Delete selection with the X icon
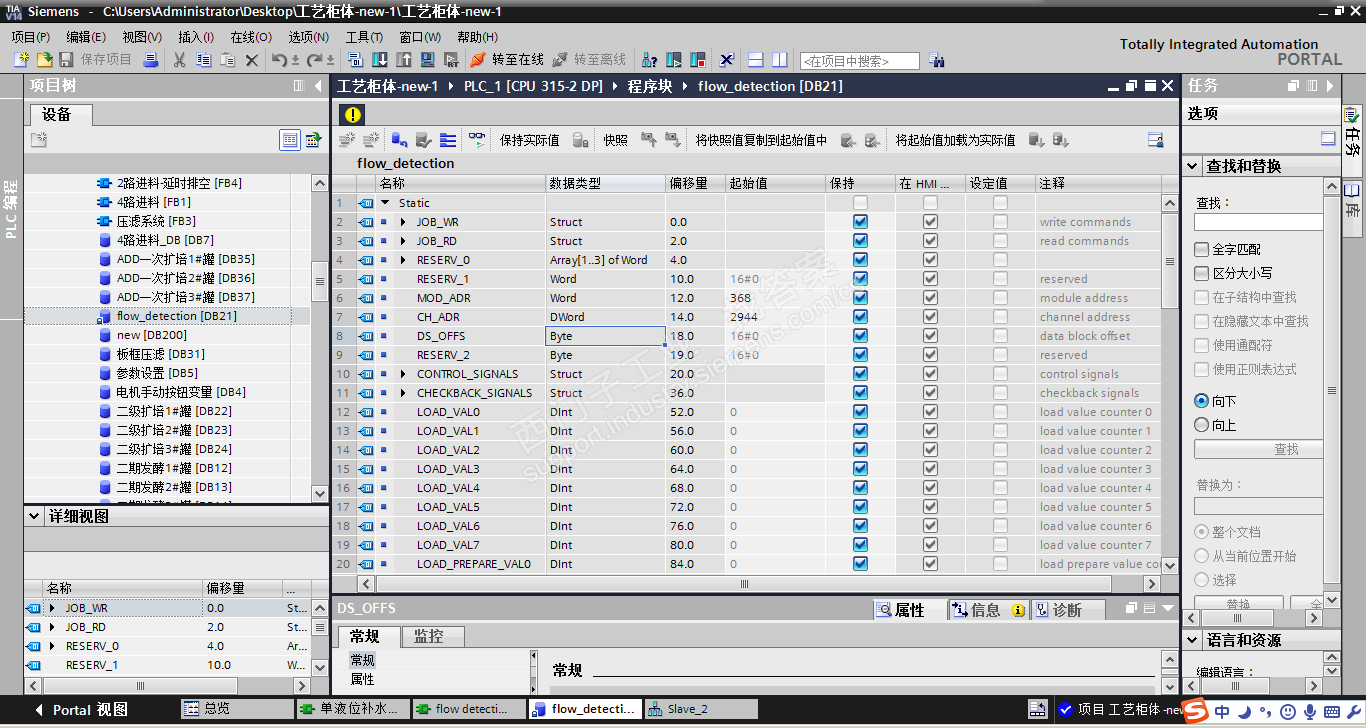Viewport: 1366px width, 728px height. tap(252, 60)
